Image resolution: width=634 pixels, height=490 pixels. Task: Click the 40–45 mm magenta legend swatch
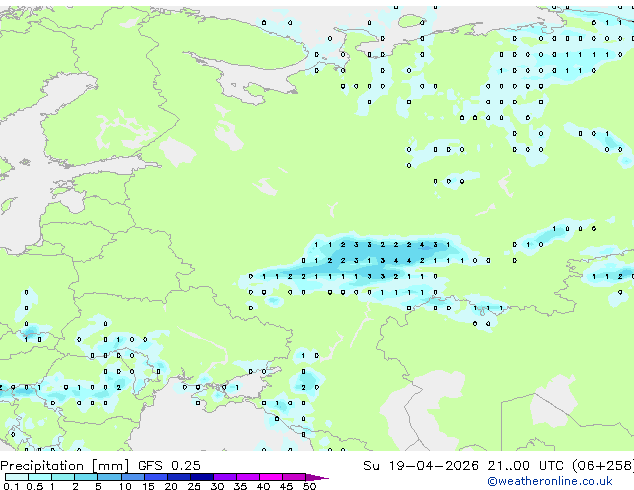(271, 477)
